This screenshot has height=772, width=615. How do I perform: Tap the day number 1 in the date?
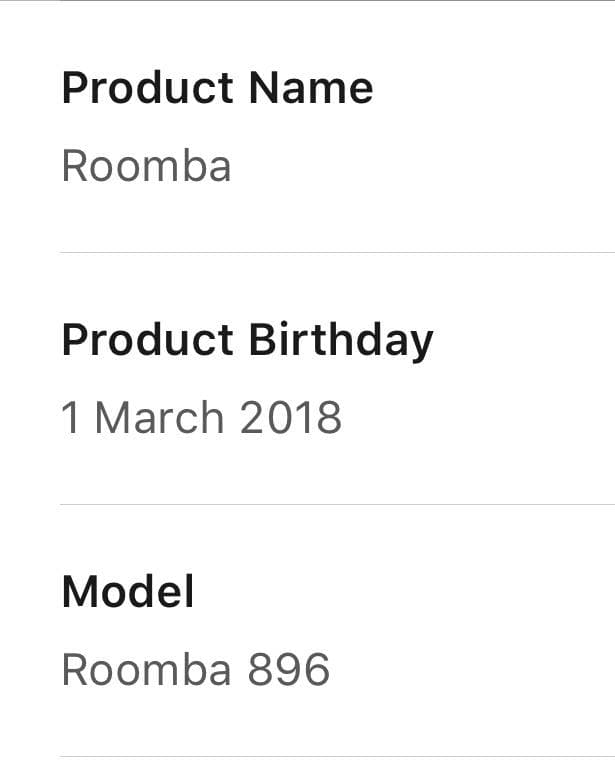(70, 418)
